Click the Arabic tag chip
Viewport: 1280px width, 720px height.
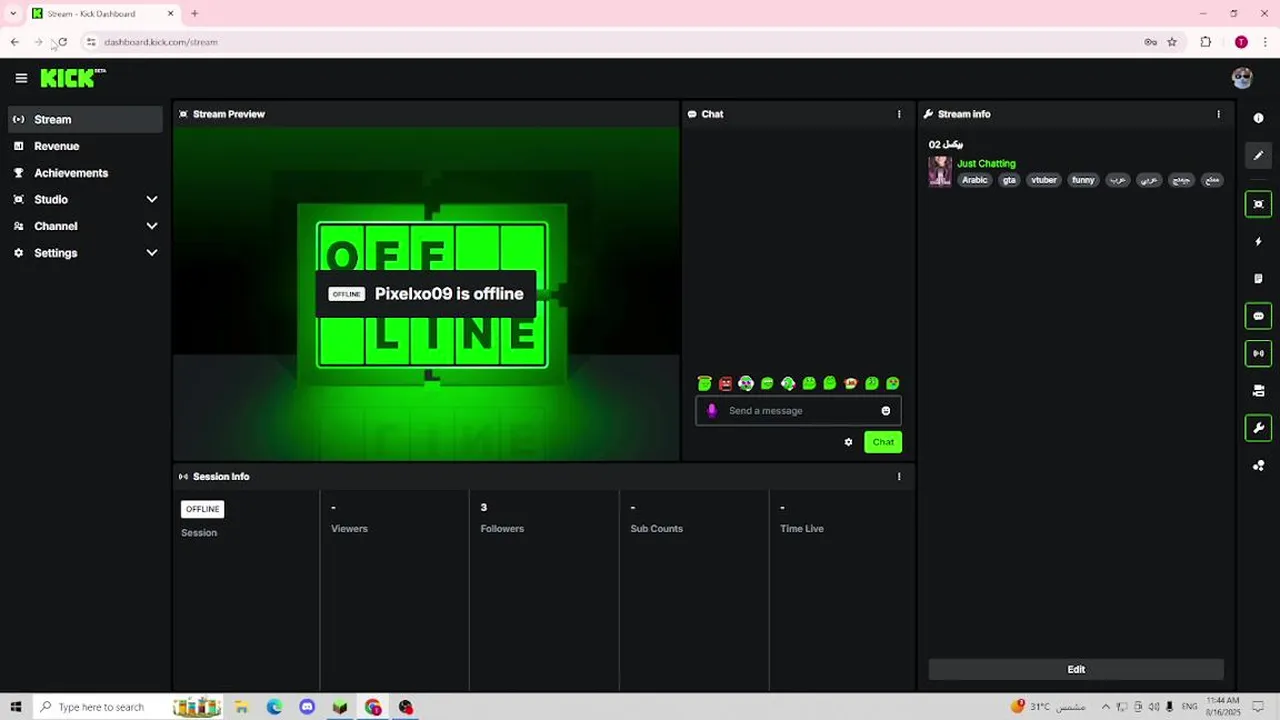tap(975, 180)
